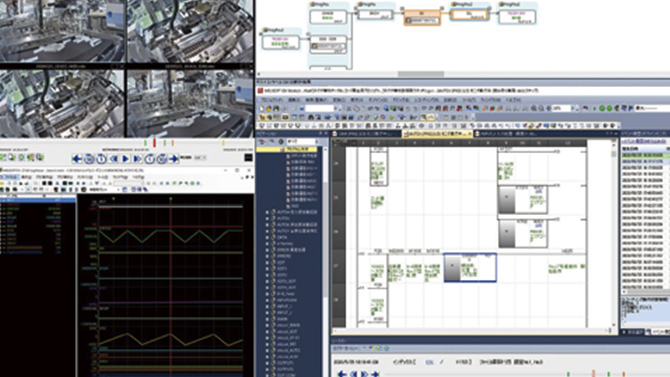Close the active yellow ladder editor tab
Screen dimensions: 670x377
469,134
